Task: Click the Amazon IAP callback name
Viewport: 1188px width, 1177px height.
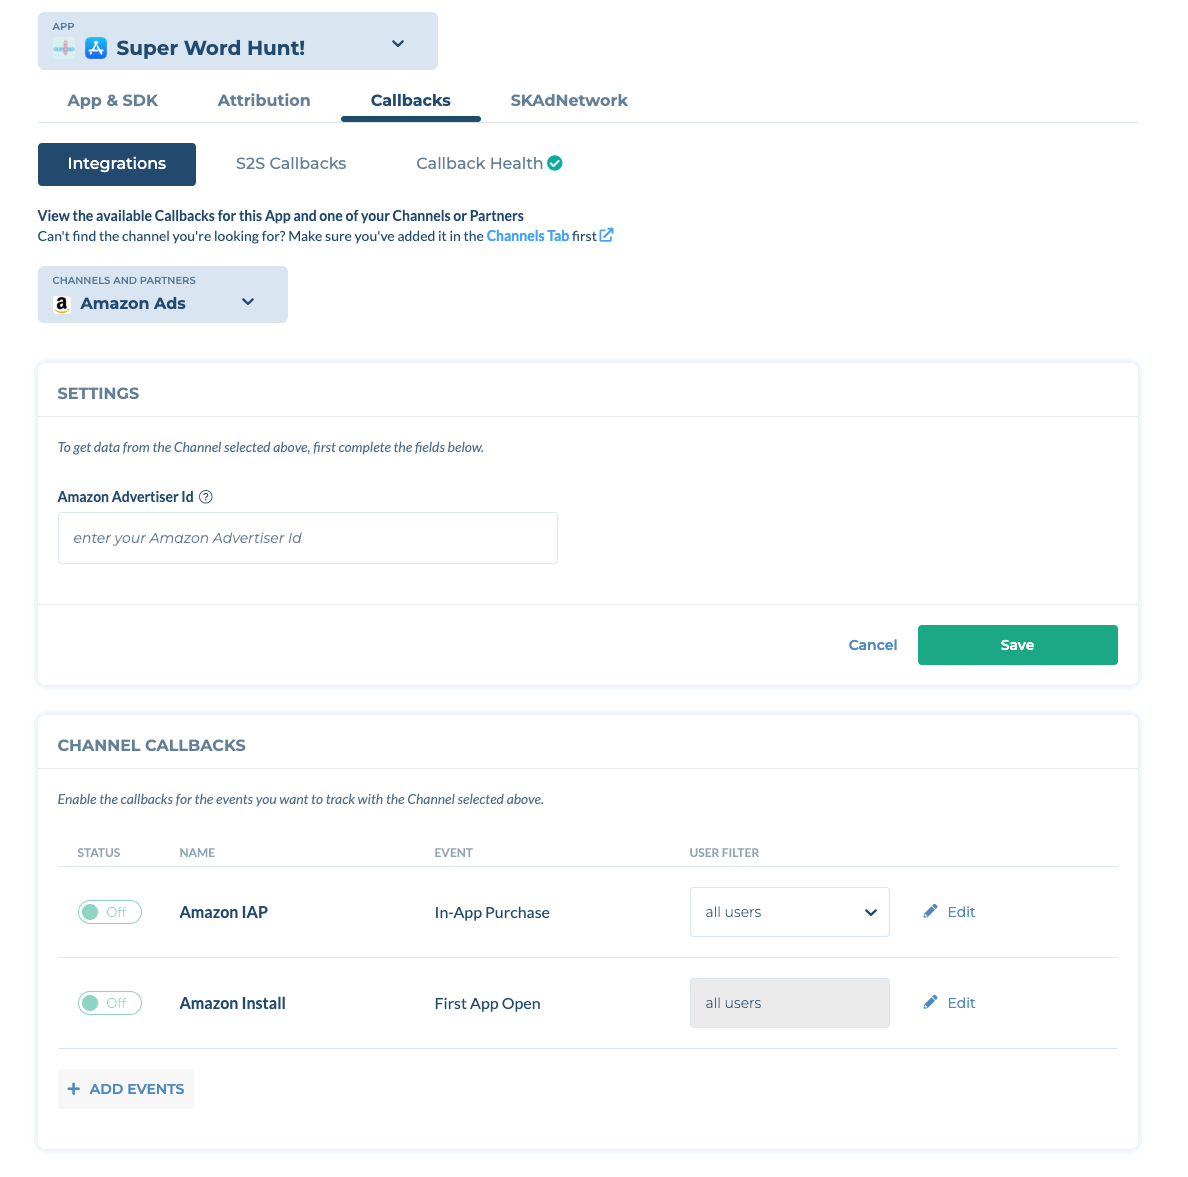Action: coord(224,912)
